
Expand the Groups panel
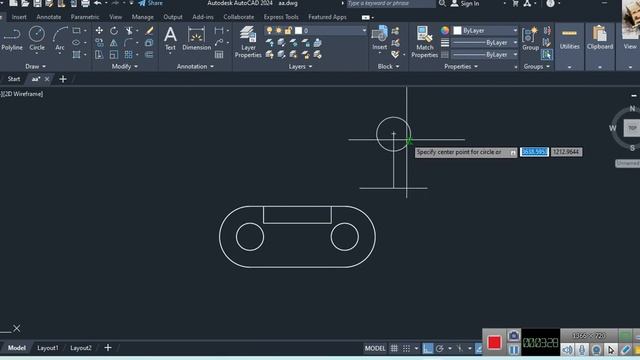[536, 67]
